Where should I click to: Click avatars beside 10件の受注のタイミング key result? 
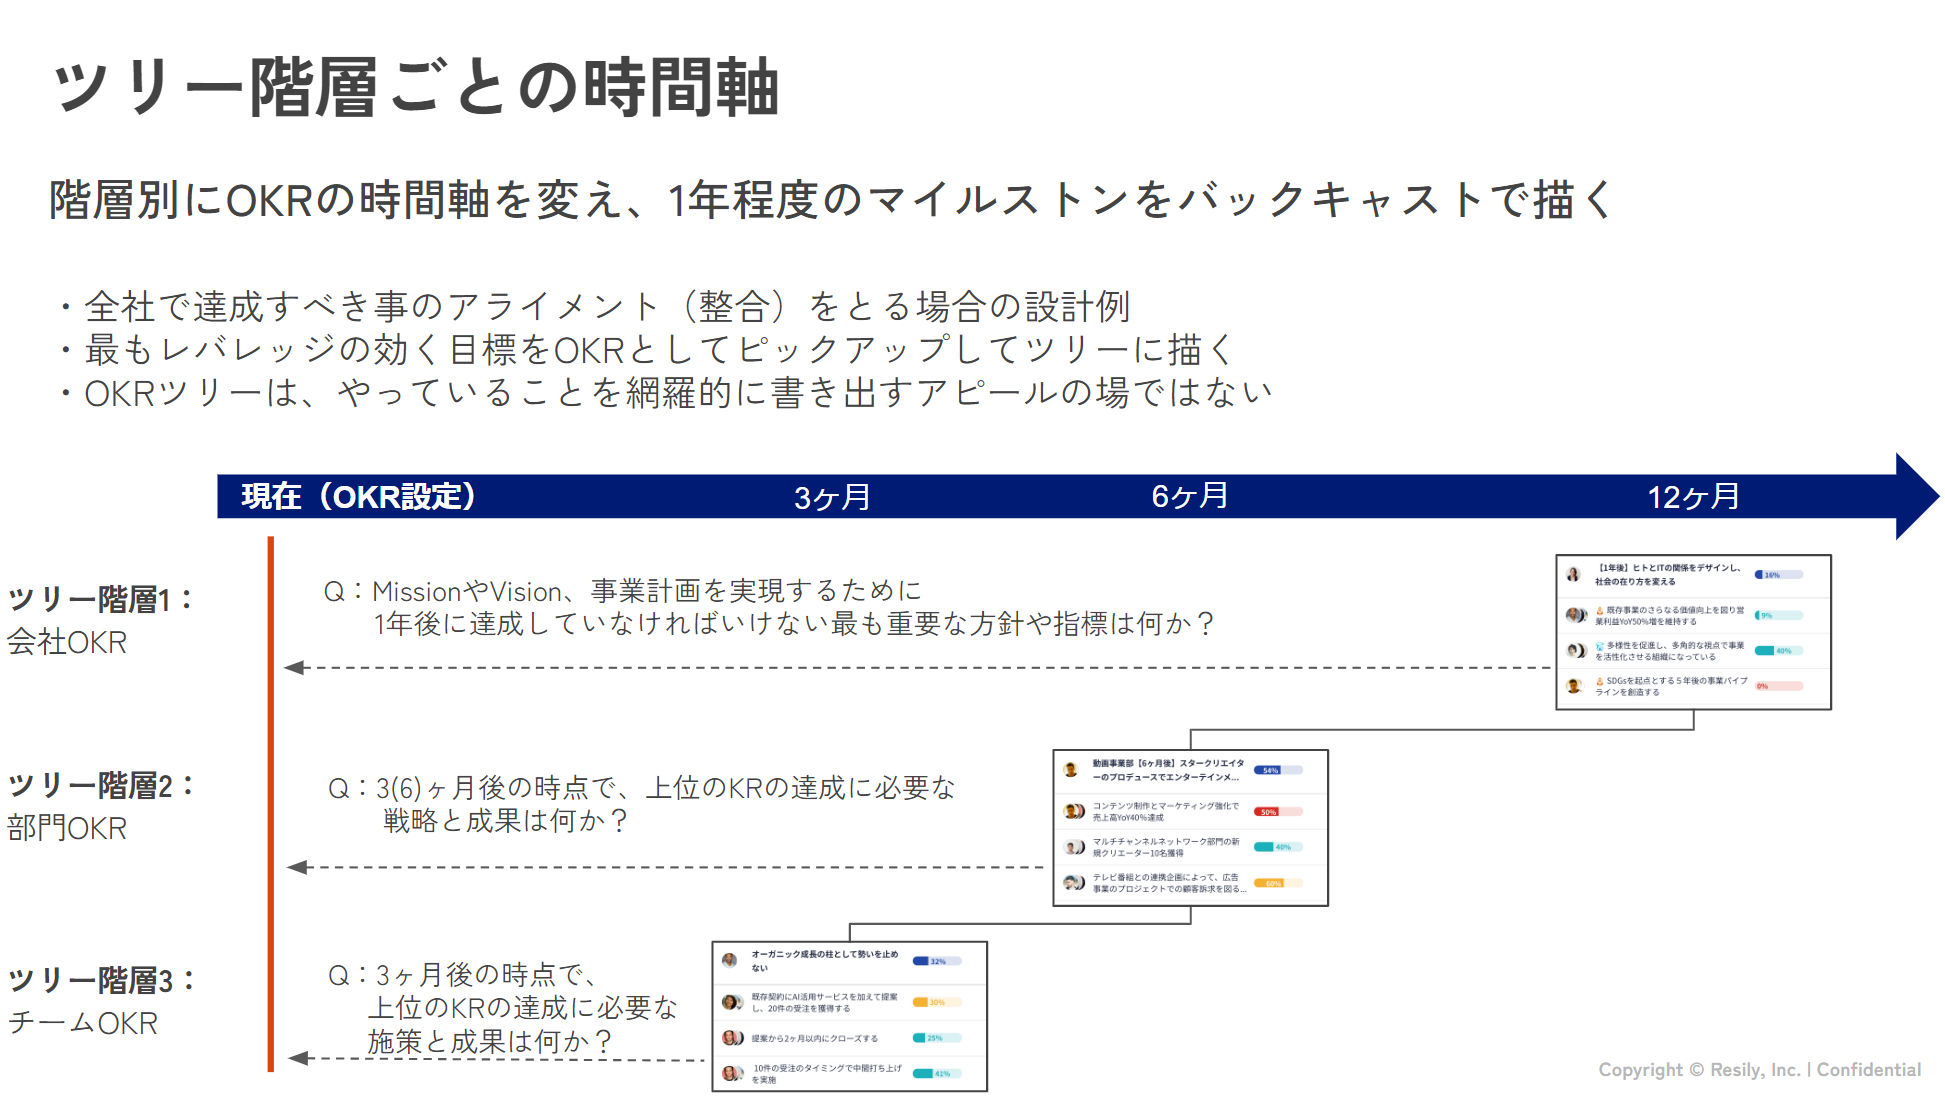pos(733,1074)
